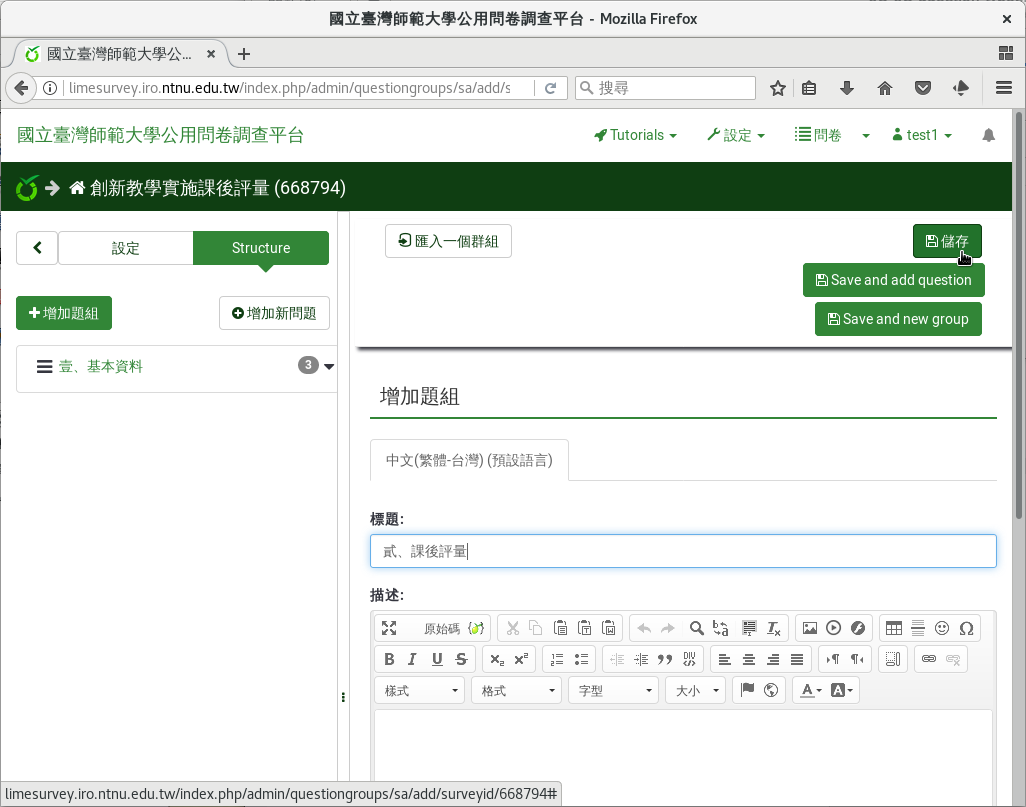
Task: Toggle underline formatting
Action: 437,659
